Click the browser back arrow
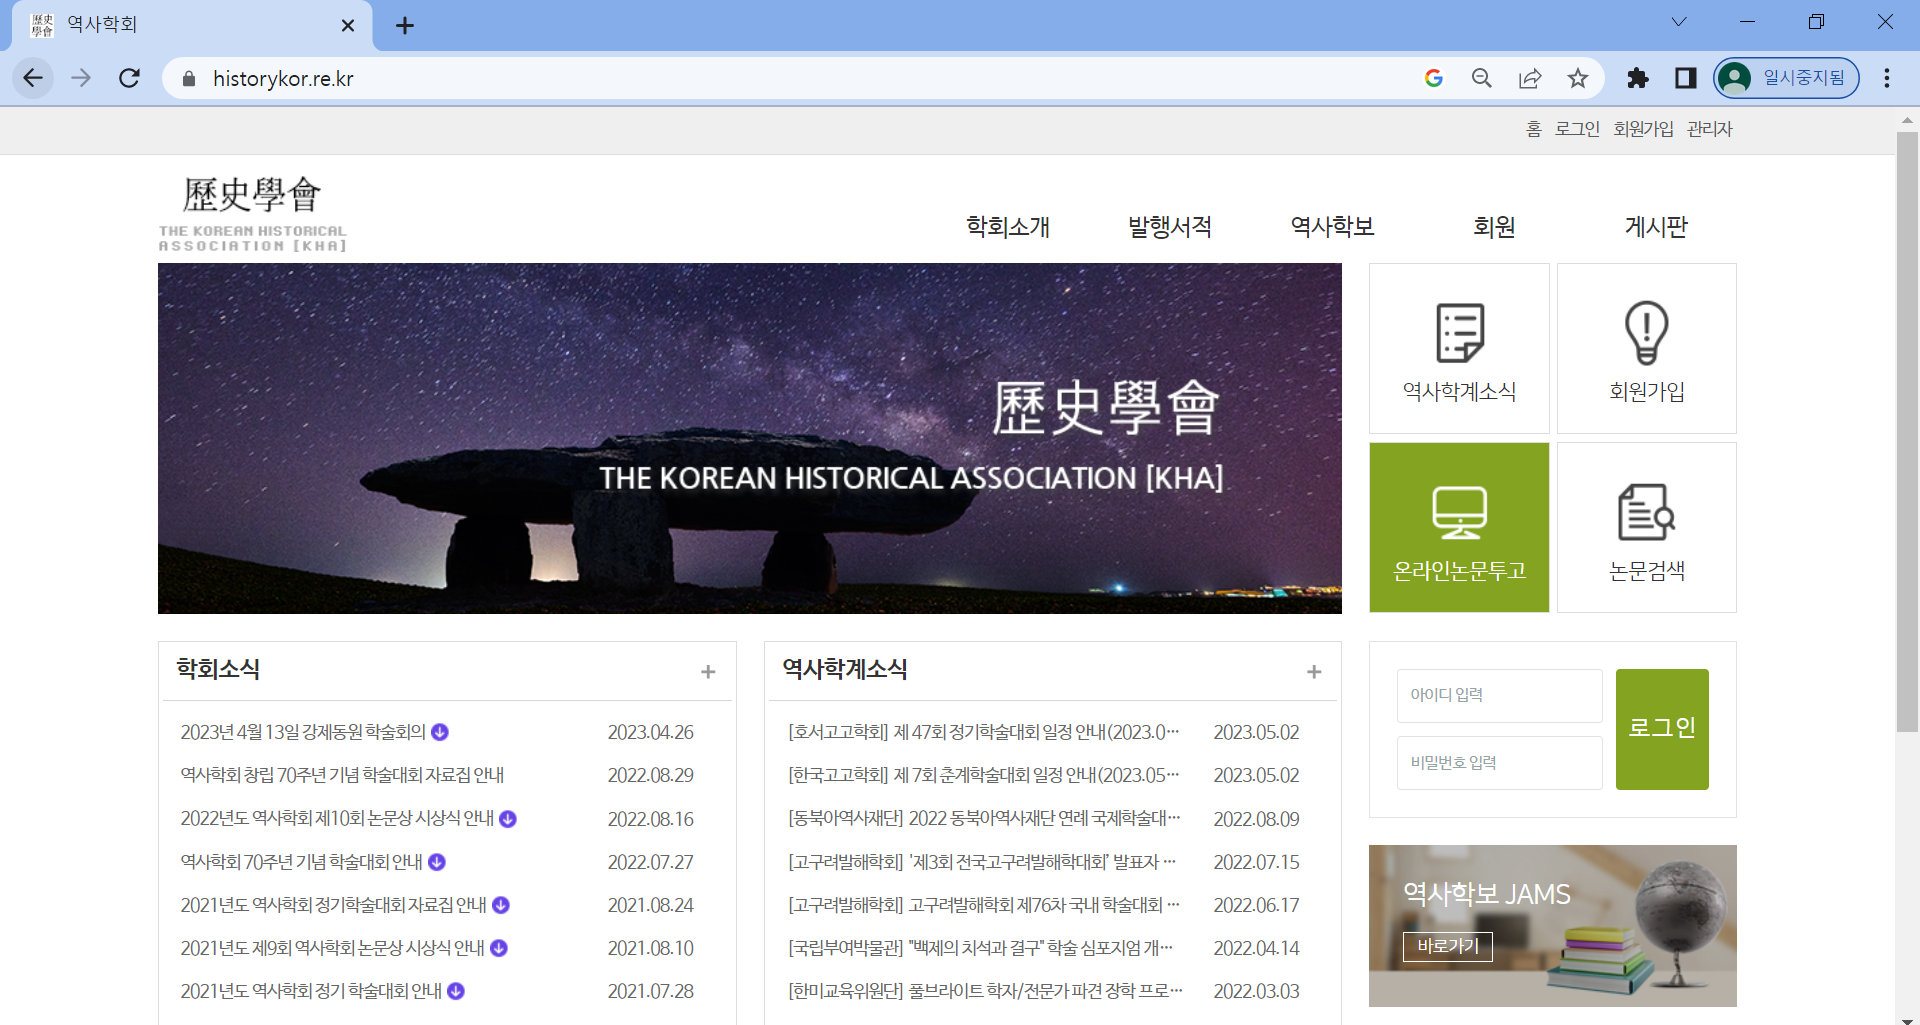The height and width of the screenshot is (1025, 1920). pyautogui.click(x=33, y=78)
